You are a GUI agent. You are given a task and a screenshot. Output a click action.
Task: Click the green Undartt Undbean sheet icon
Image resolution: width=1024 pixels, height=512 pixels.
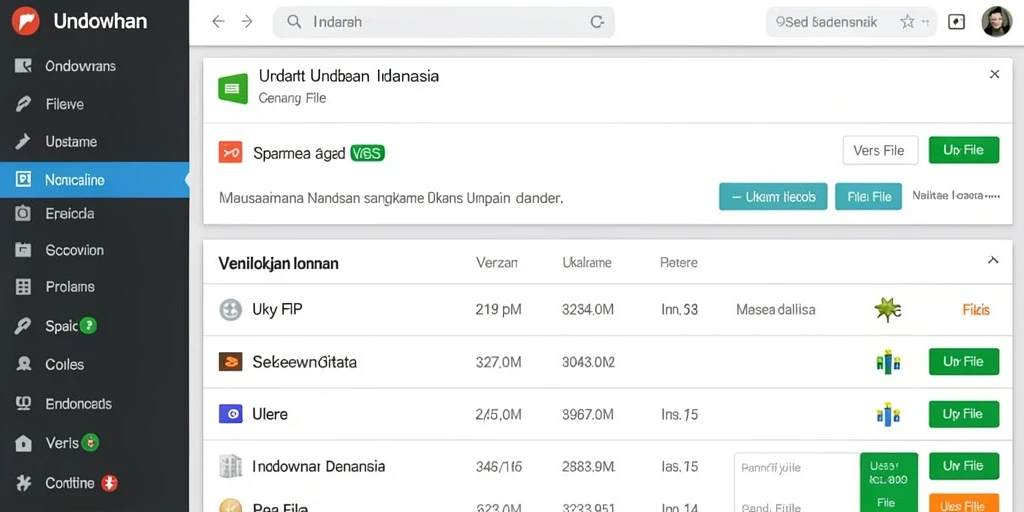point(233,88)
